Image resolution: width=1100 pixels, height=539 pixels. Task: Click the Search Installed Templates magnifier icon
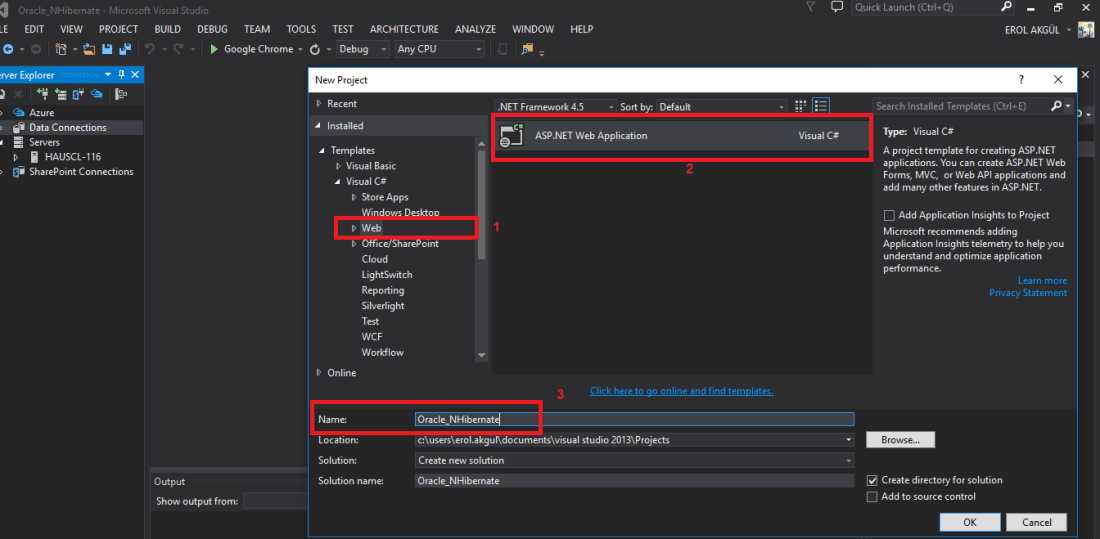click(x=1057, y=106)
